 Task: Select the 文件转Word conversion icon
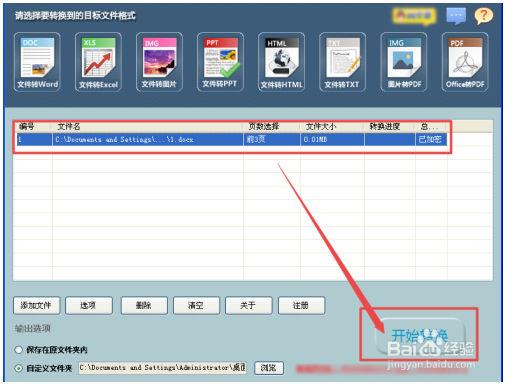[x=37, y=62]
